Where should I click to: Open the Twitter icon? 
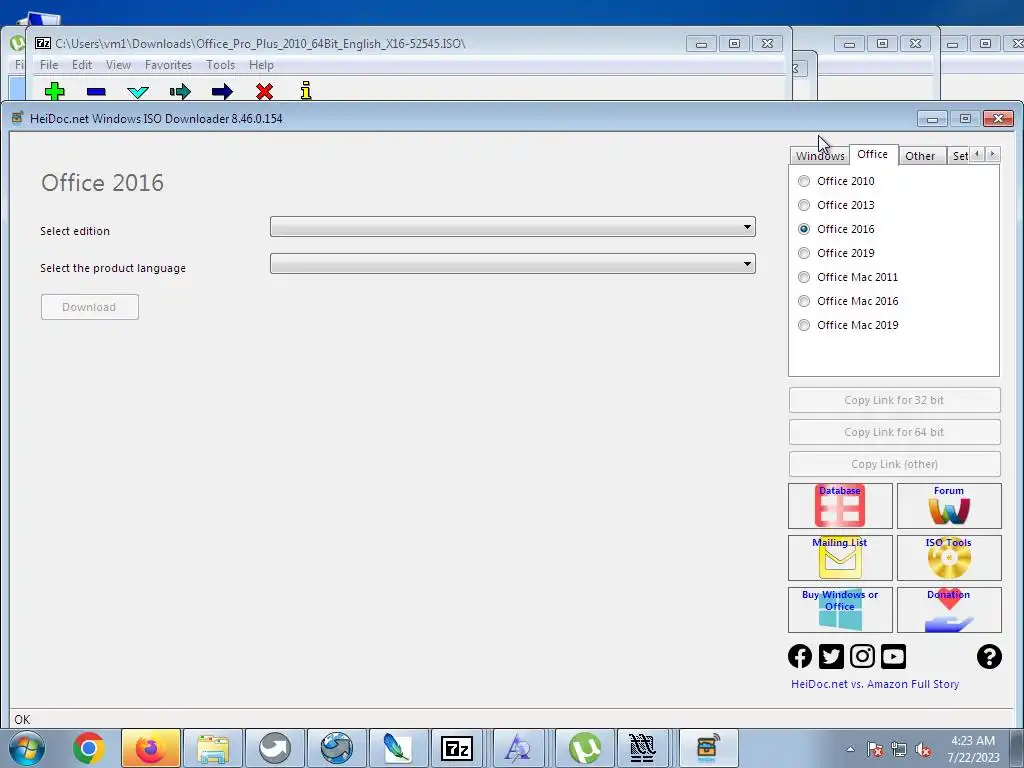click(x=831, y=656)
